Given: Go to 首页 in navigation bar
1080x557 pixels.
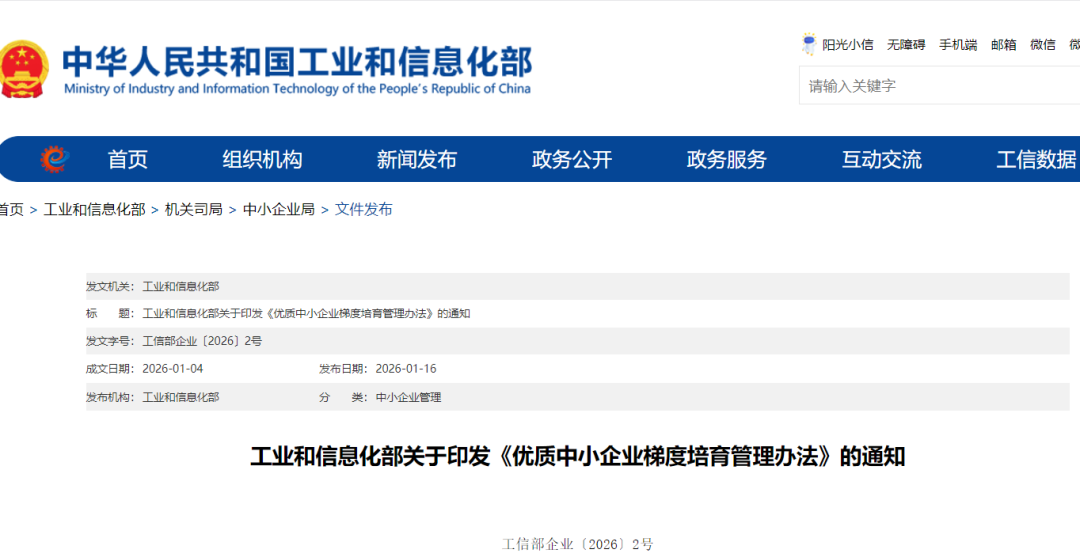Looking at the screenshot, I should (128, 160).
